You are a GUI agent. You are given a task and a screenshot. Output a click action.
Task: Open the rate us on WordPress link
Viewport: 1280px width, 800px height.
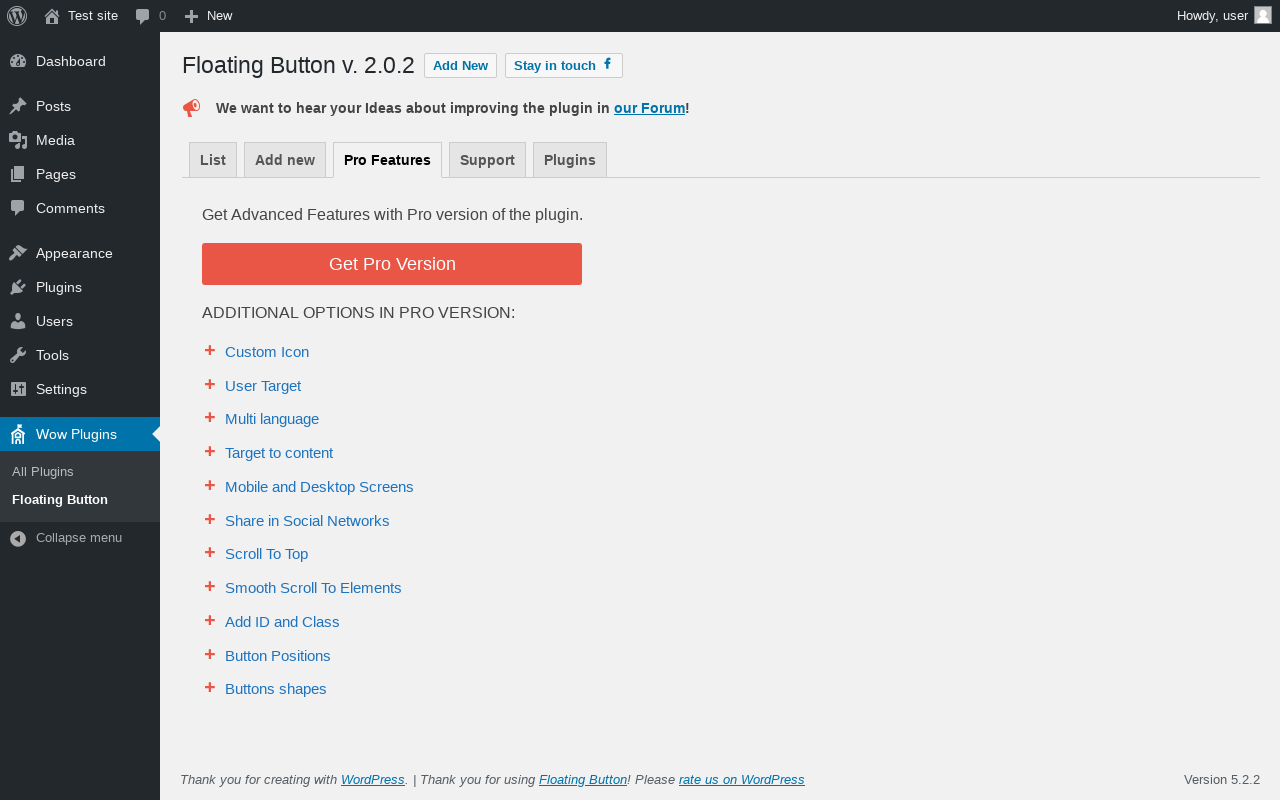[x=741, y=780]
